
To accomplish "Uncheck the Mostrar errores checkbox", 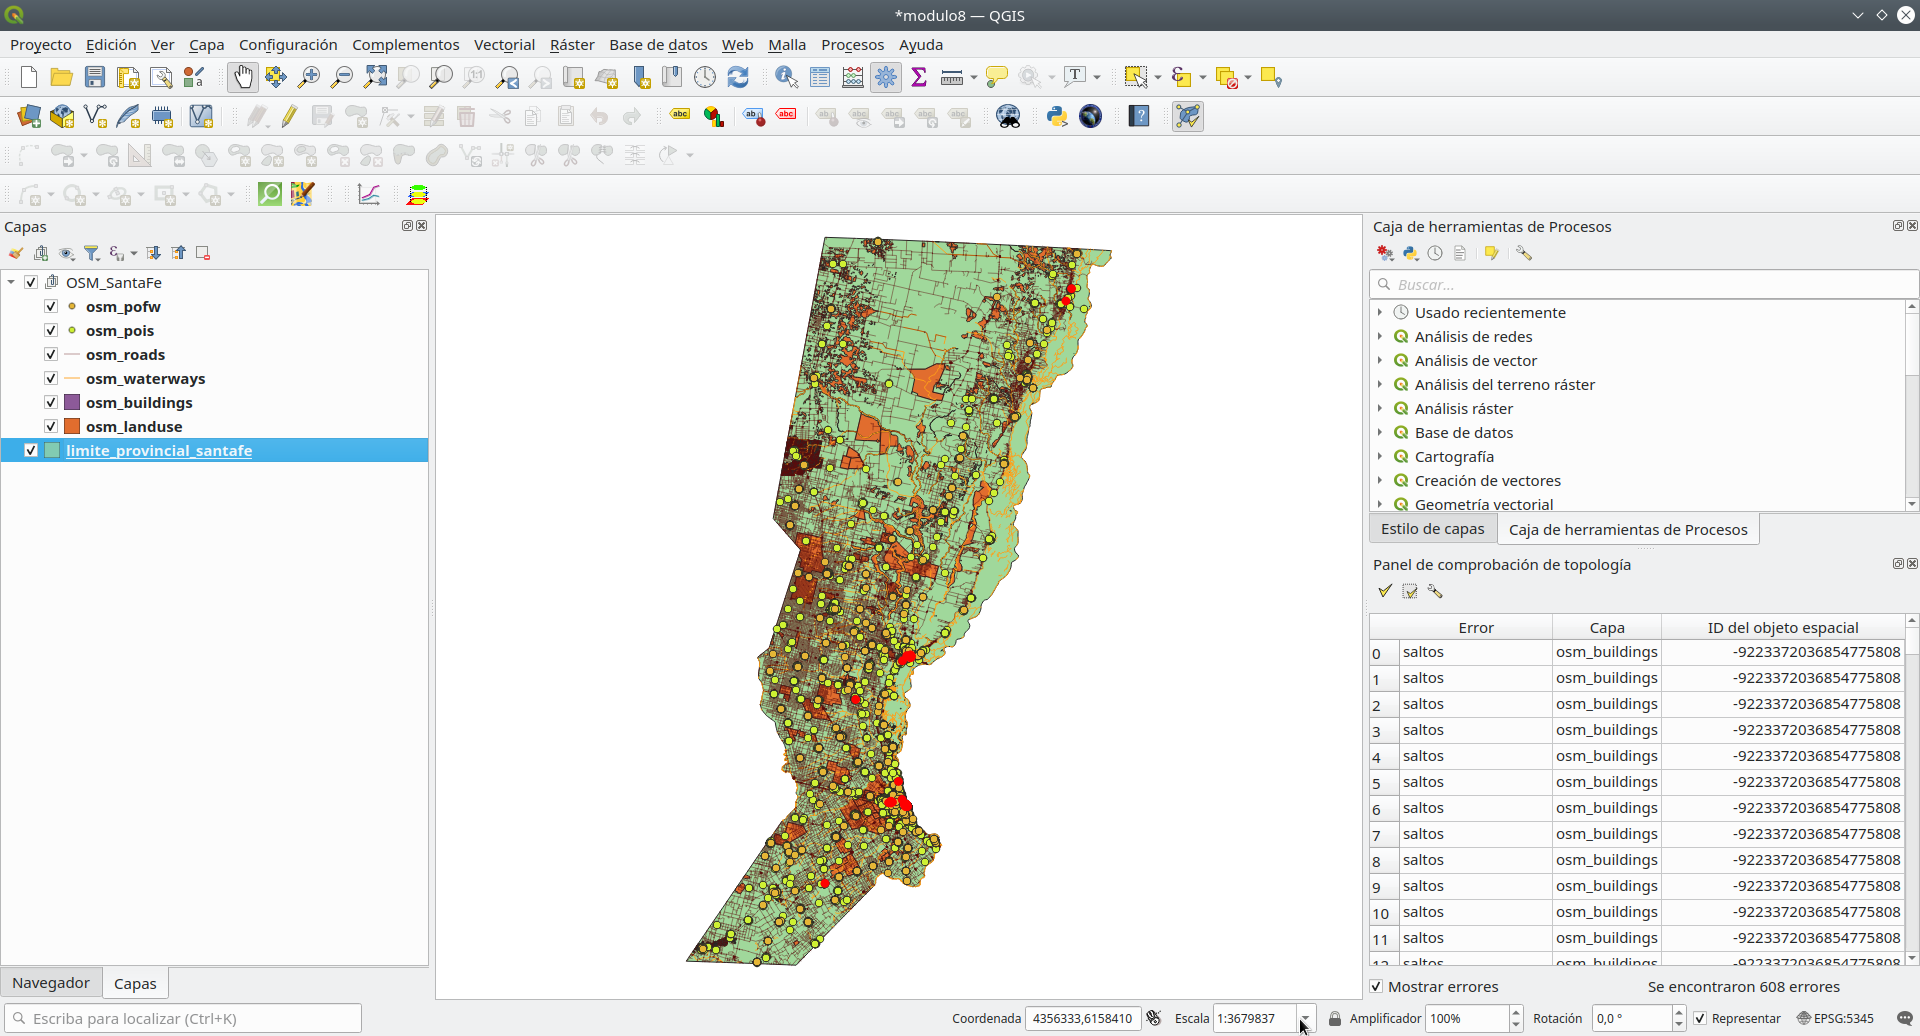I will pos(1377,986).
